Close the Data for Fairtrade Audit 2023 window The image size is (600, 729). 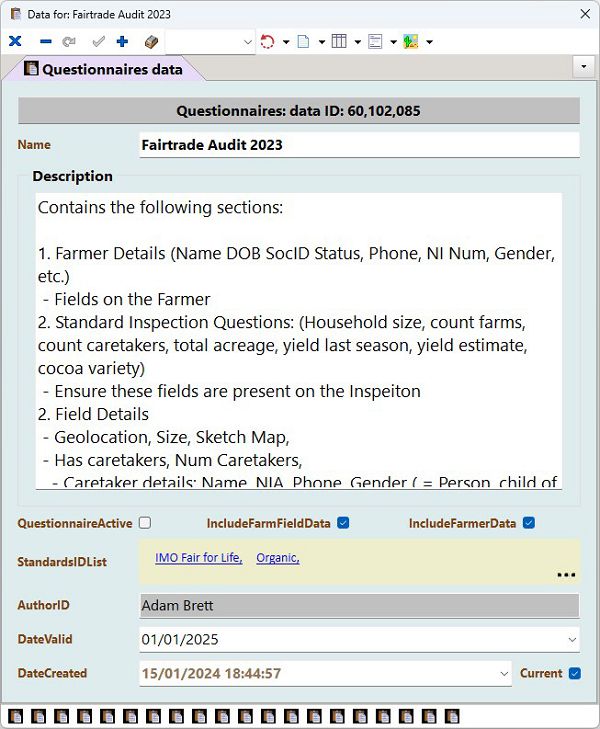585,14
